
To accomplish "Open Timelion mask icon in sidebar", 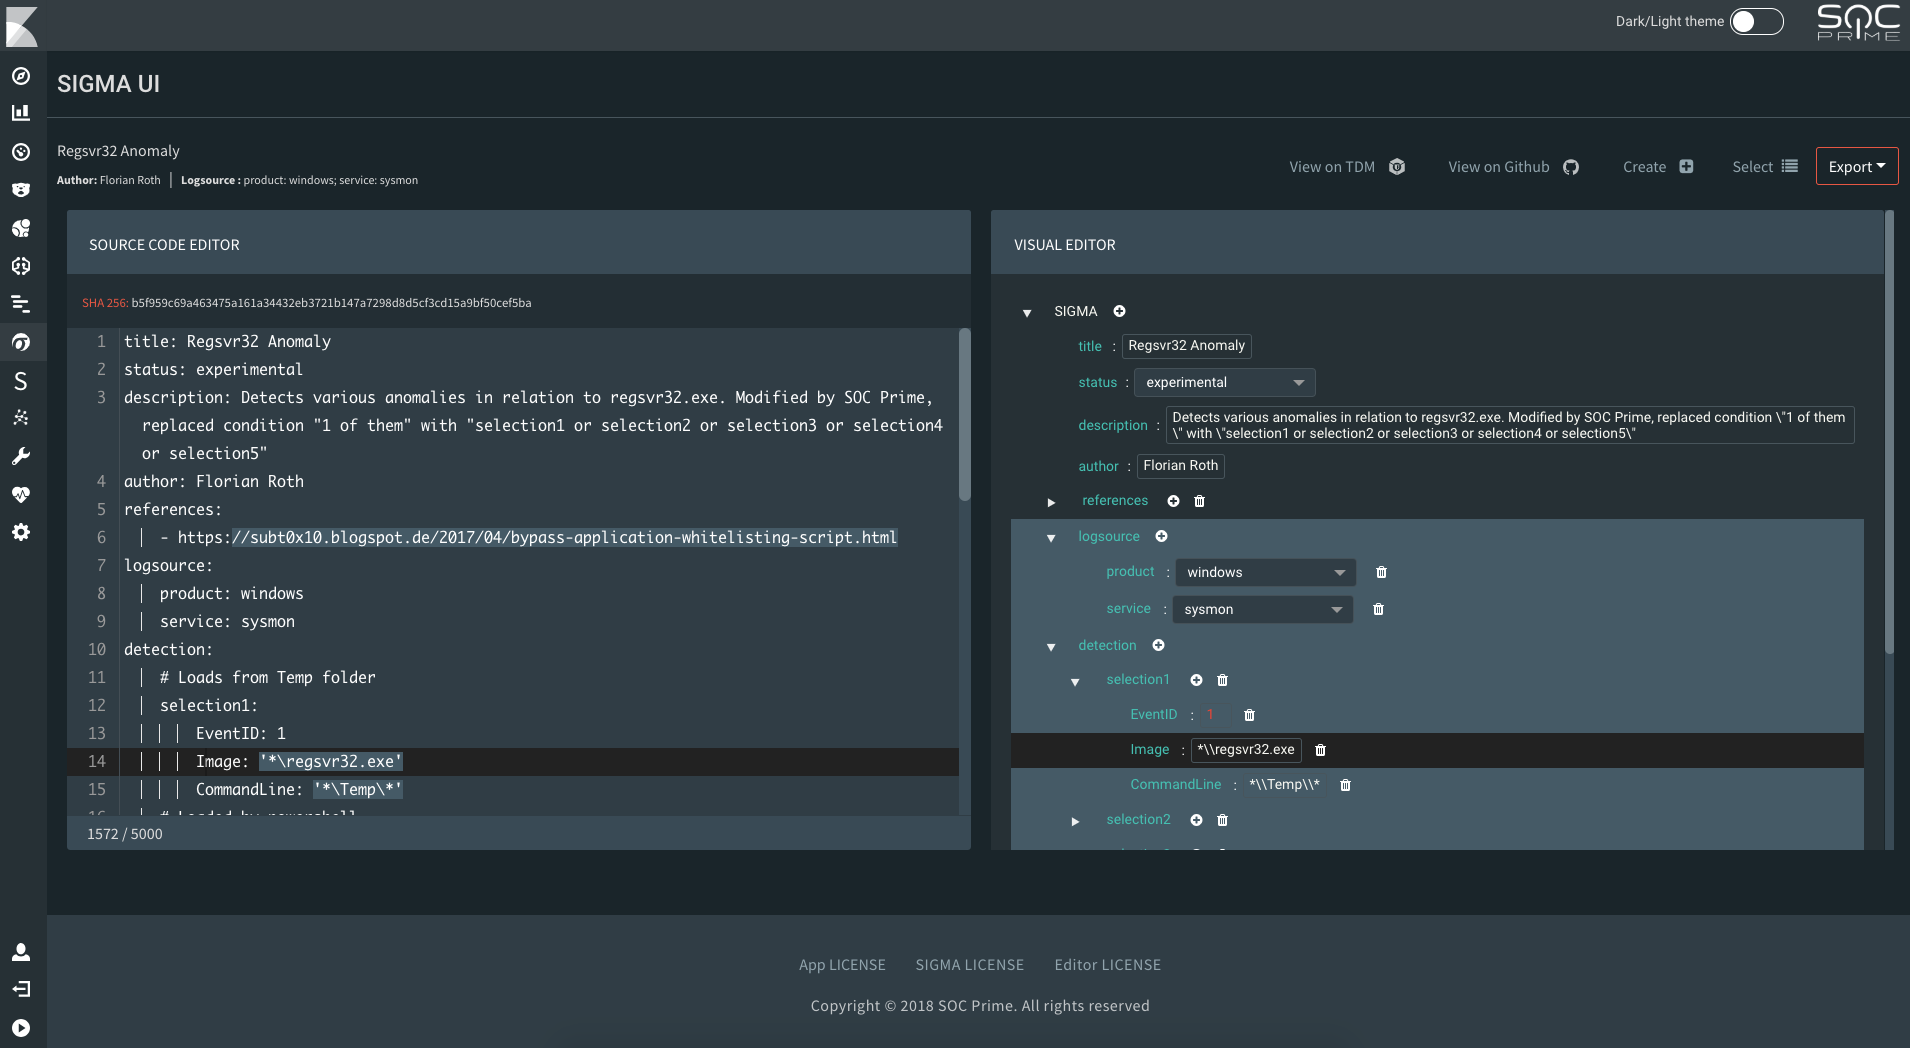I will pyautogui.click(x=21, y=190).
